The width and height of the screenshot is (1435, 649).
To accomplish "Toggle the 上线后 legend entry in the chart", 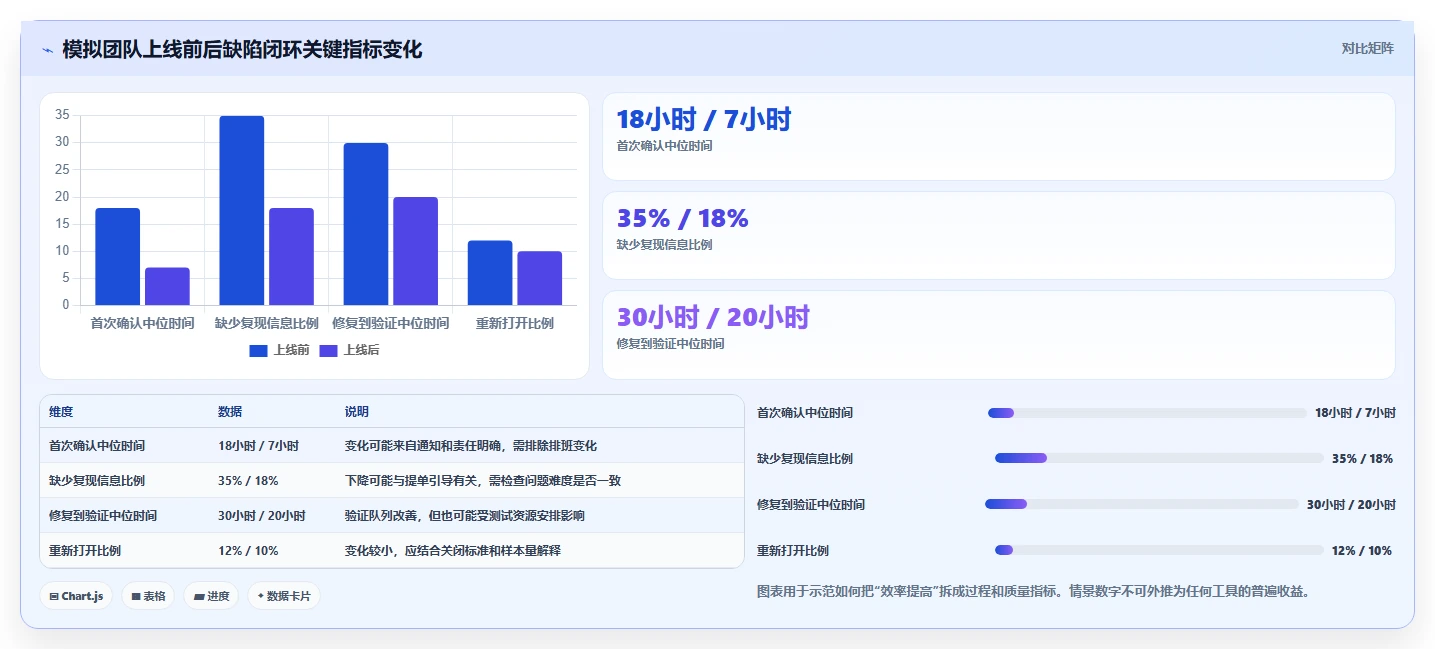I will (x=349, y=350).
